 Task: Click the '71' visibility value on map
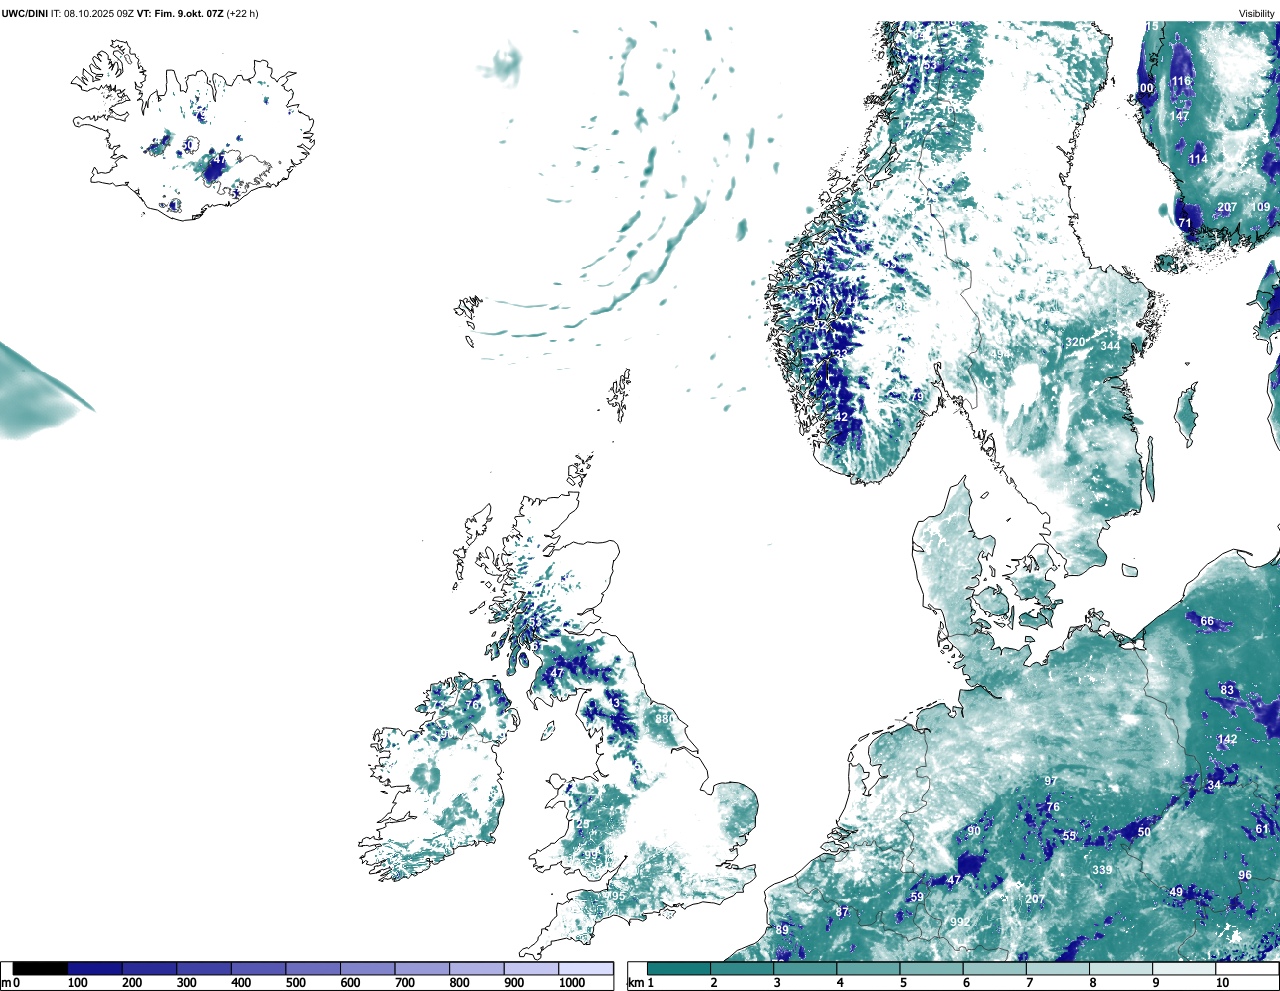pos(1185,223)
